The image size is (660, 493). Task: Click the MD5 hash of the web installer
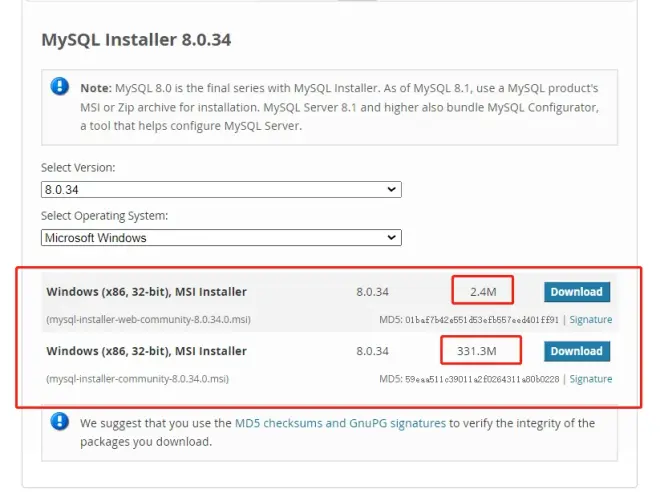tap(482, 320)
